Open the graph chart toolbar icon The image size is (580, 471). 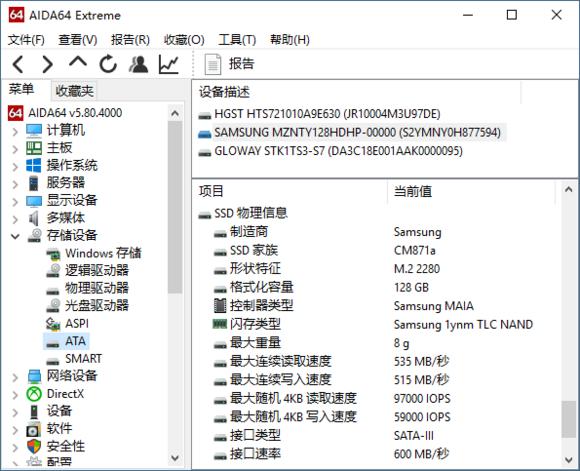pos(169,64)
